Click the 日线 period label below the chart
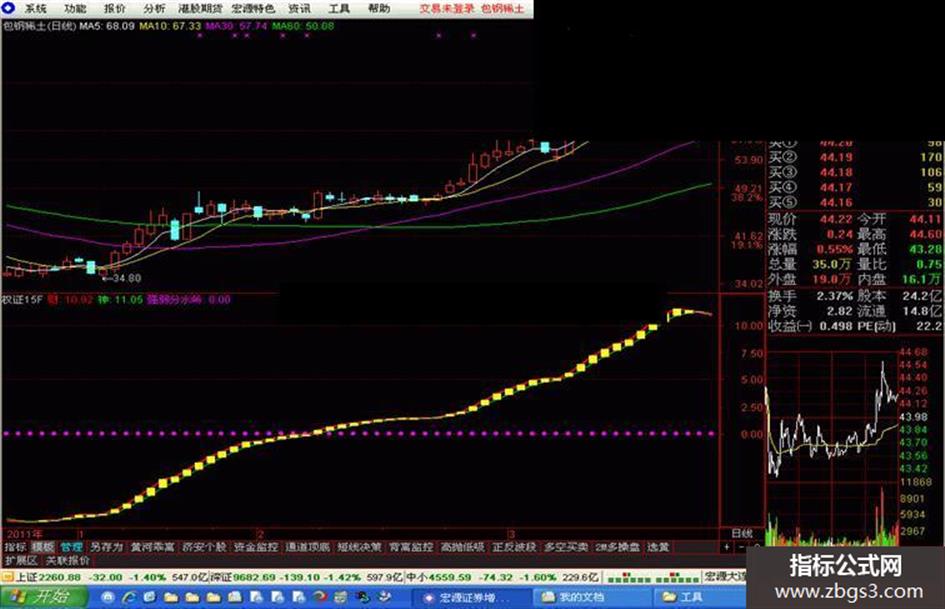The height and width of the screenshot is (609, 945). click(742, 533)
